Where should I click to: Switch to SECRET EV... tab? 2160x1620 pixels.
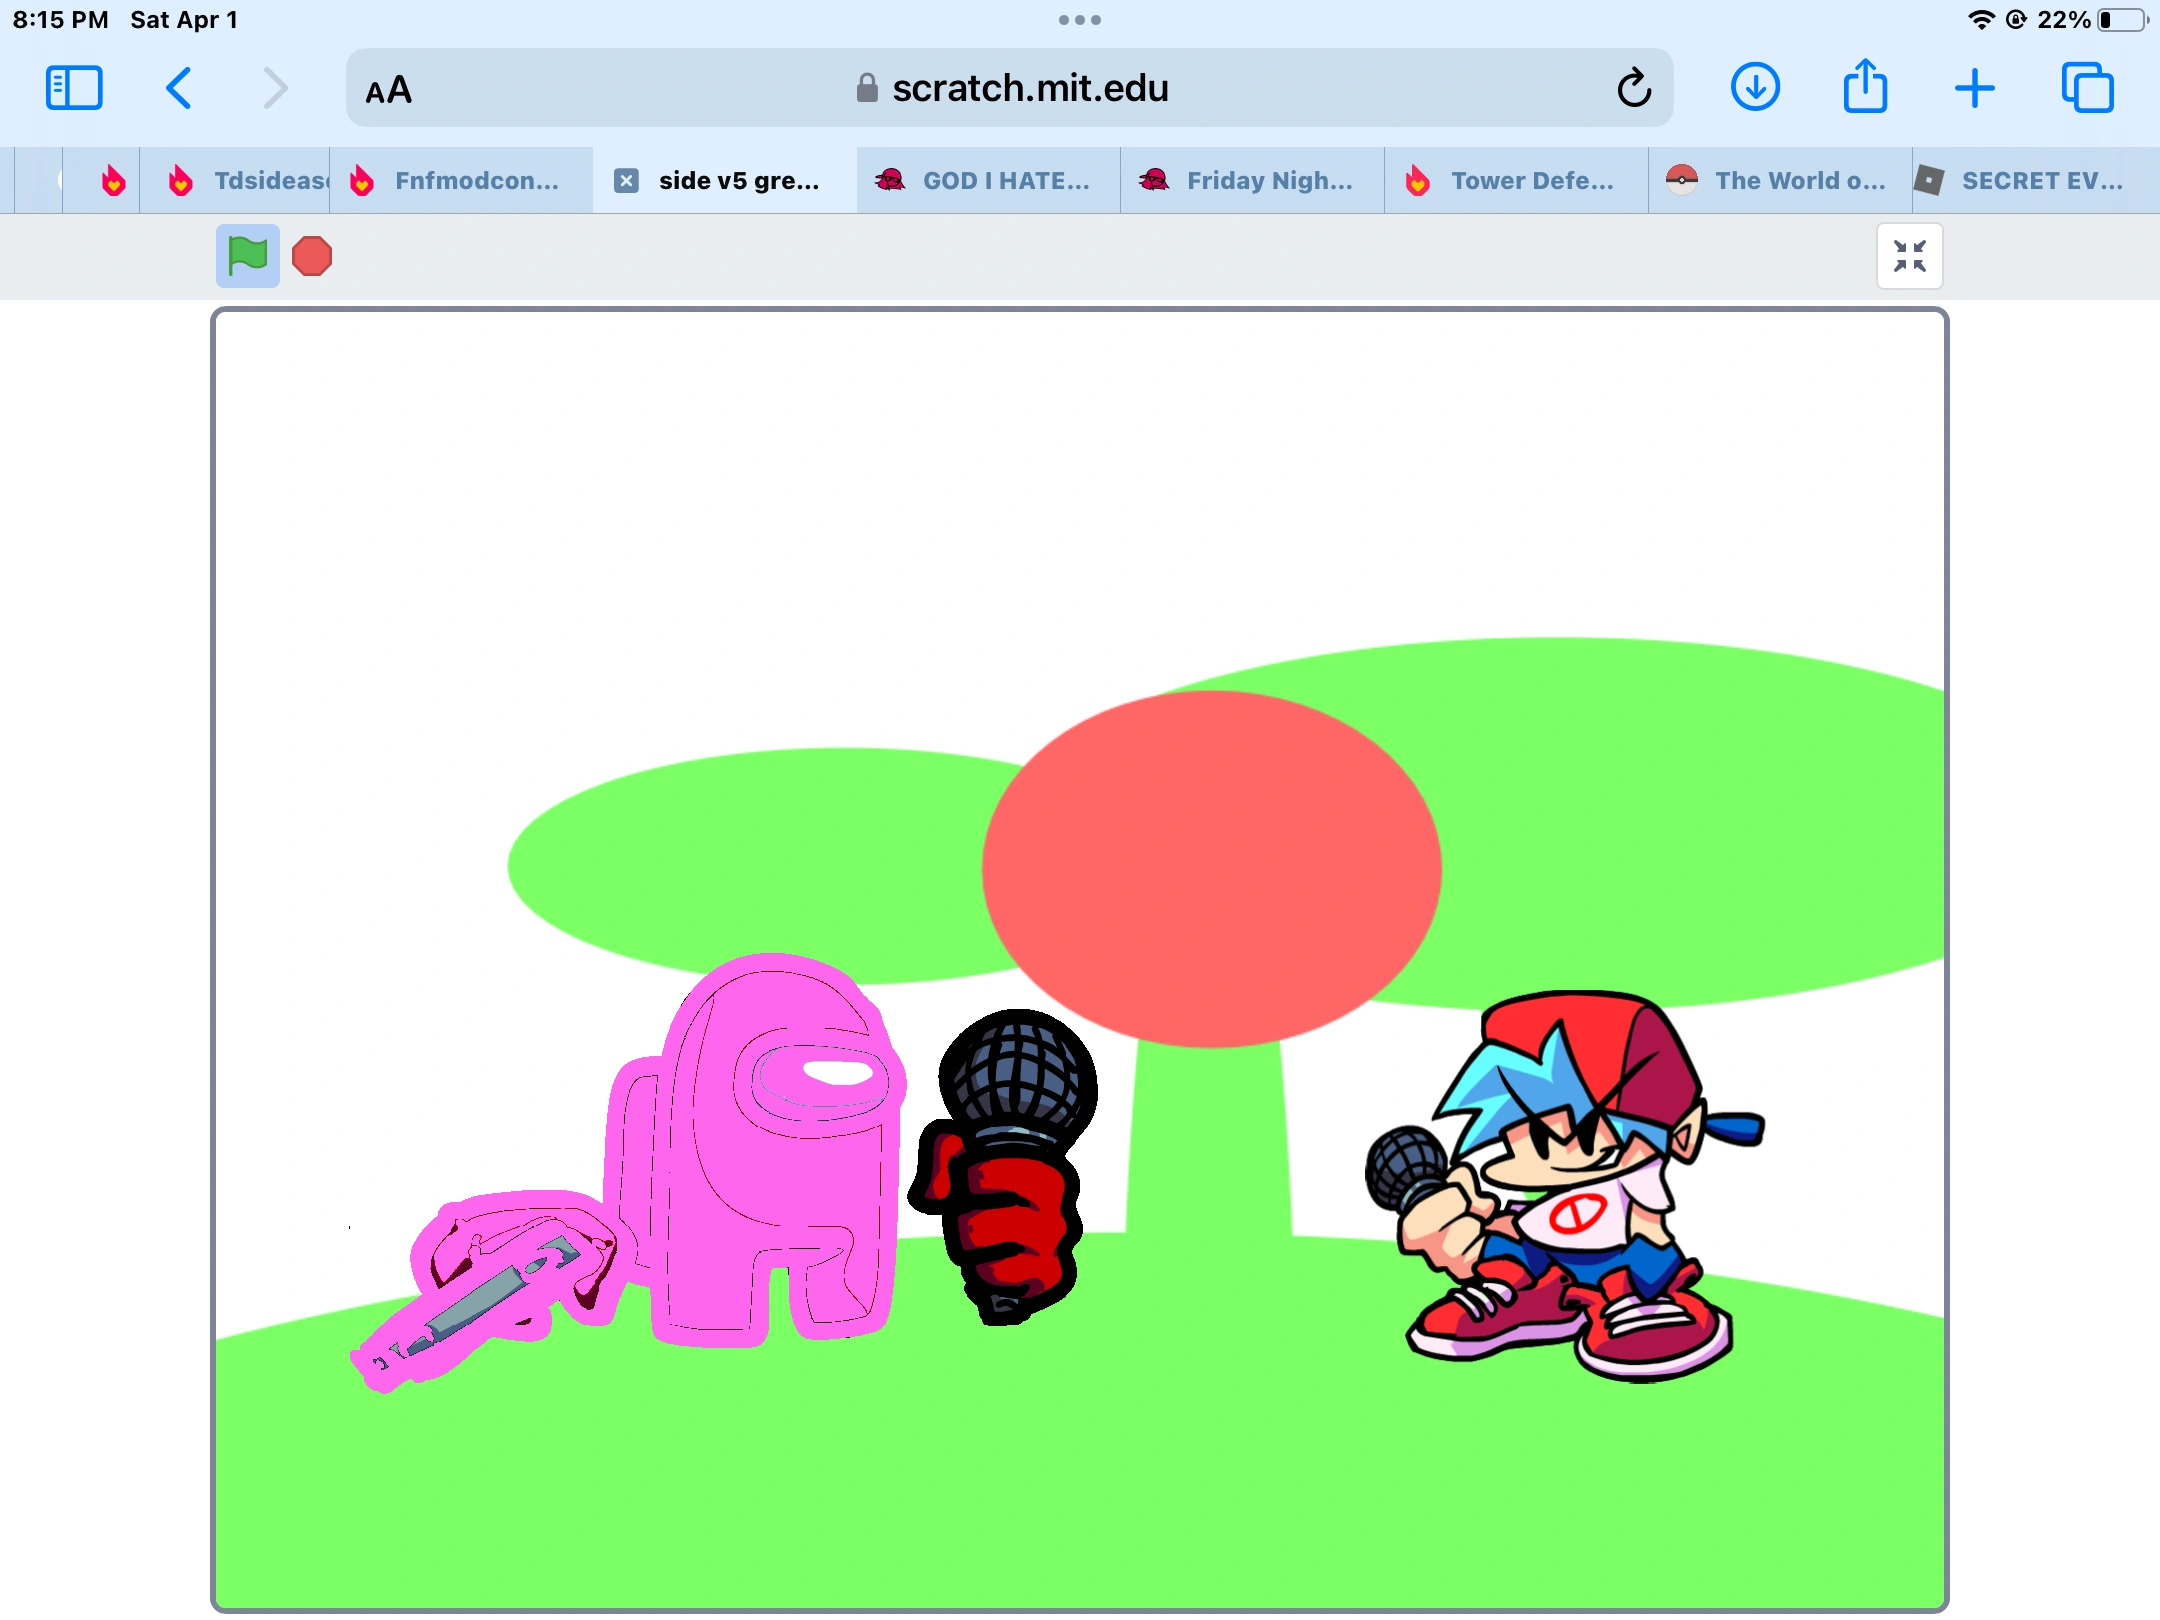pos(2040,180)
